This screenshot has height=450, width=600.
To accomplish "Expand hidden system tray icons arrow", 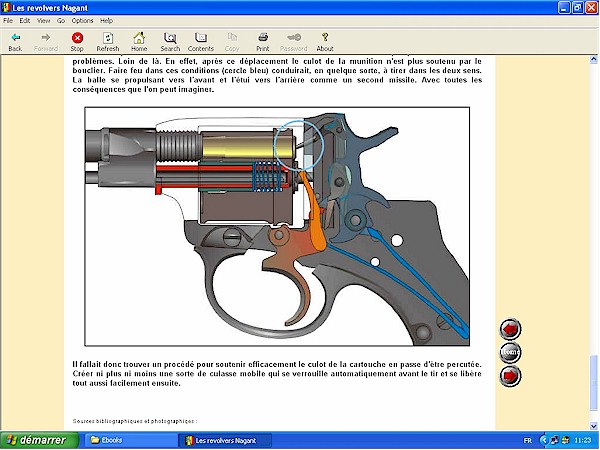I will pos(543,441).
